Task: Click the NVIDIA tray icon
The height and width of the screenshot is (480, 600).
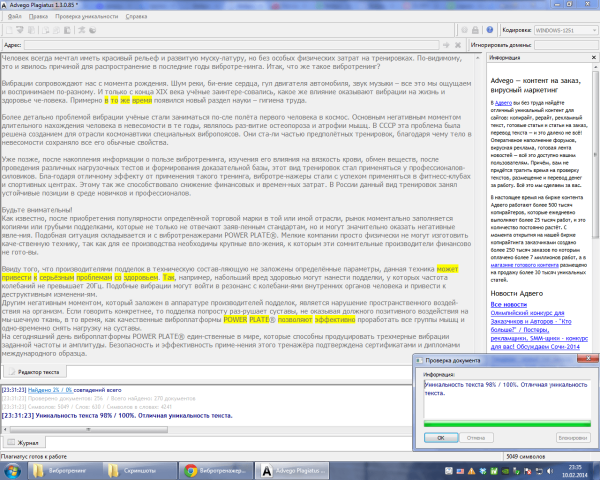Action: (x=505, y=471)
